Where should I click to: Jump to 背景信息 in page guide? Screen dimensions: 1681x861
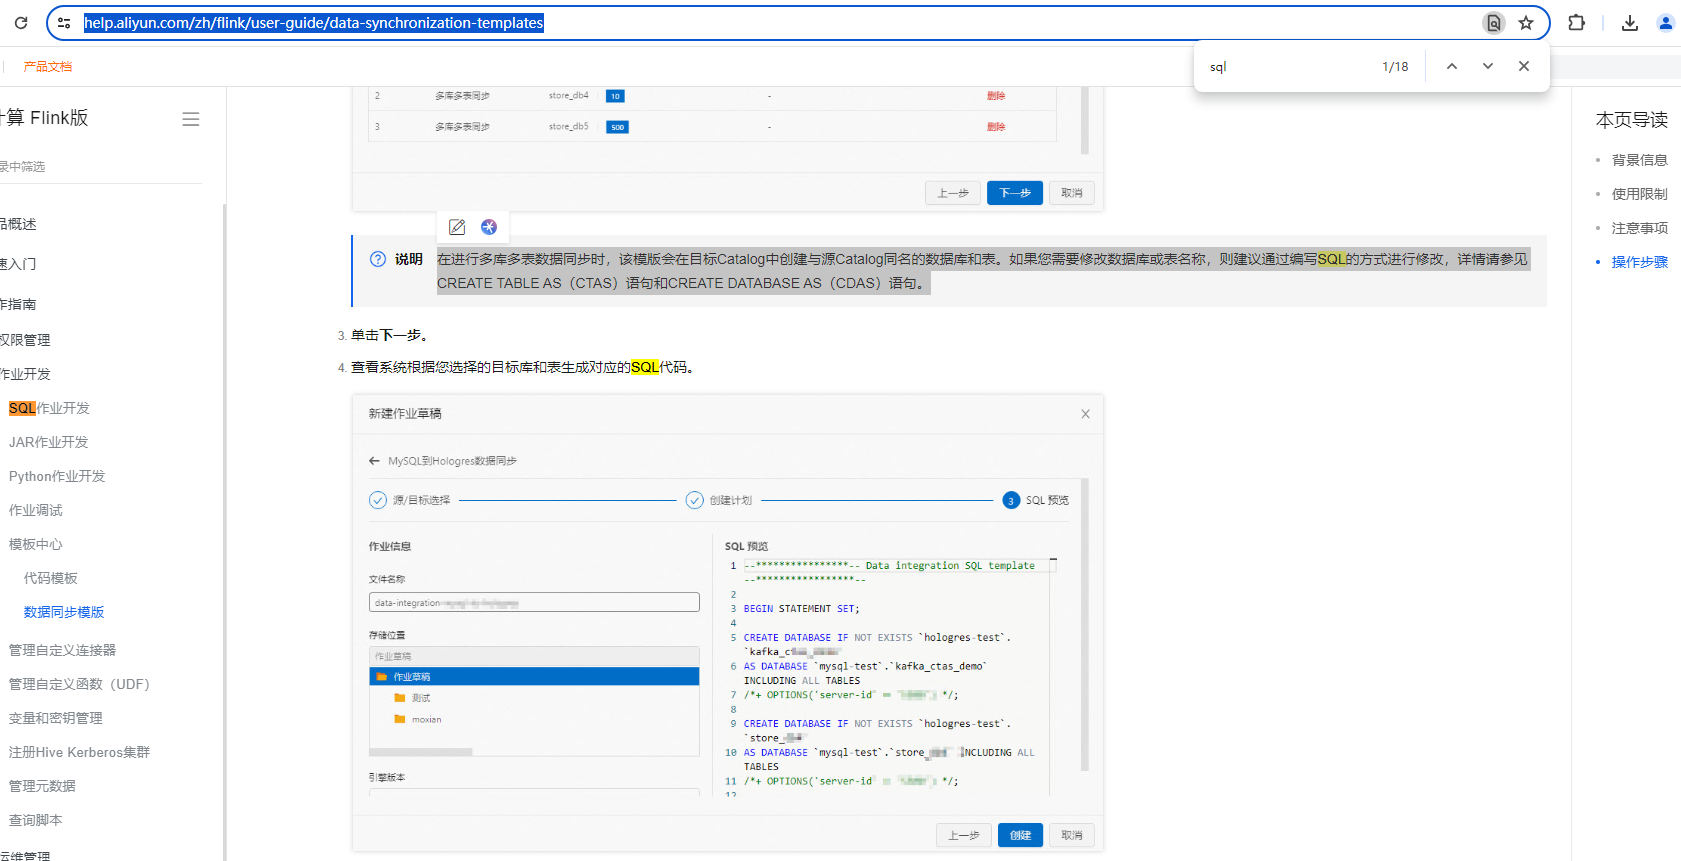tap(1639, 160)
